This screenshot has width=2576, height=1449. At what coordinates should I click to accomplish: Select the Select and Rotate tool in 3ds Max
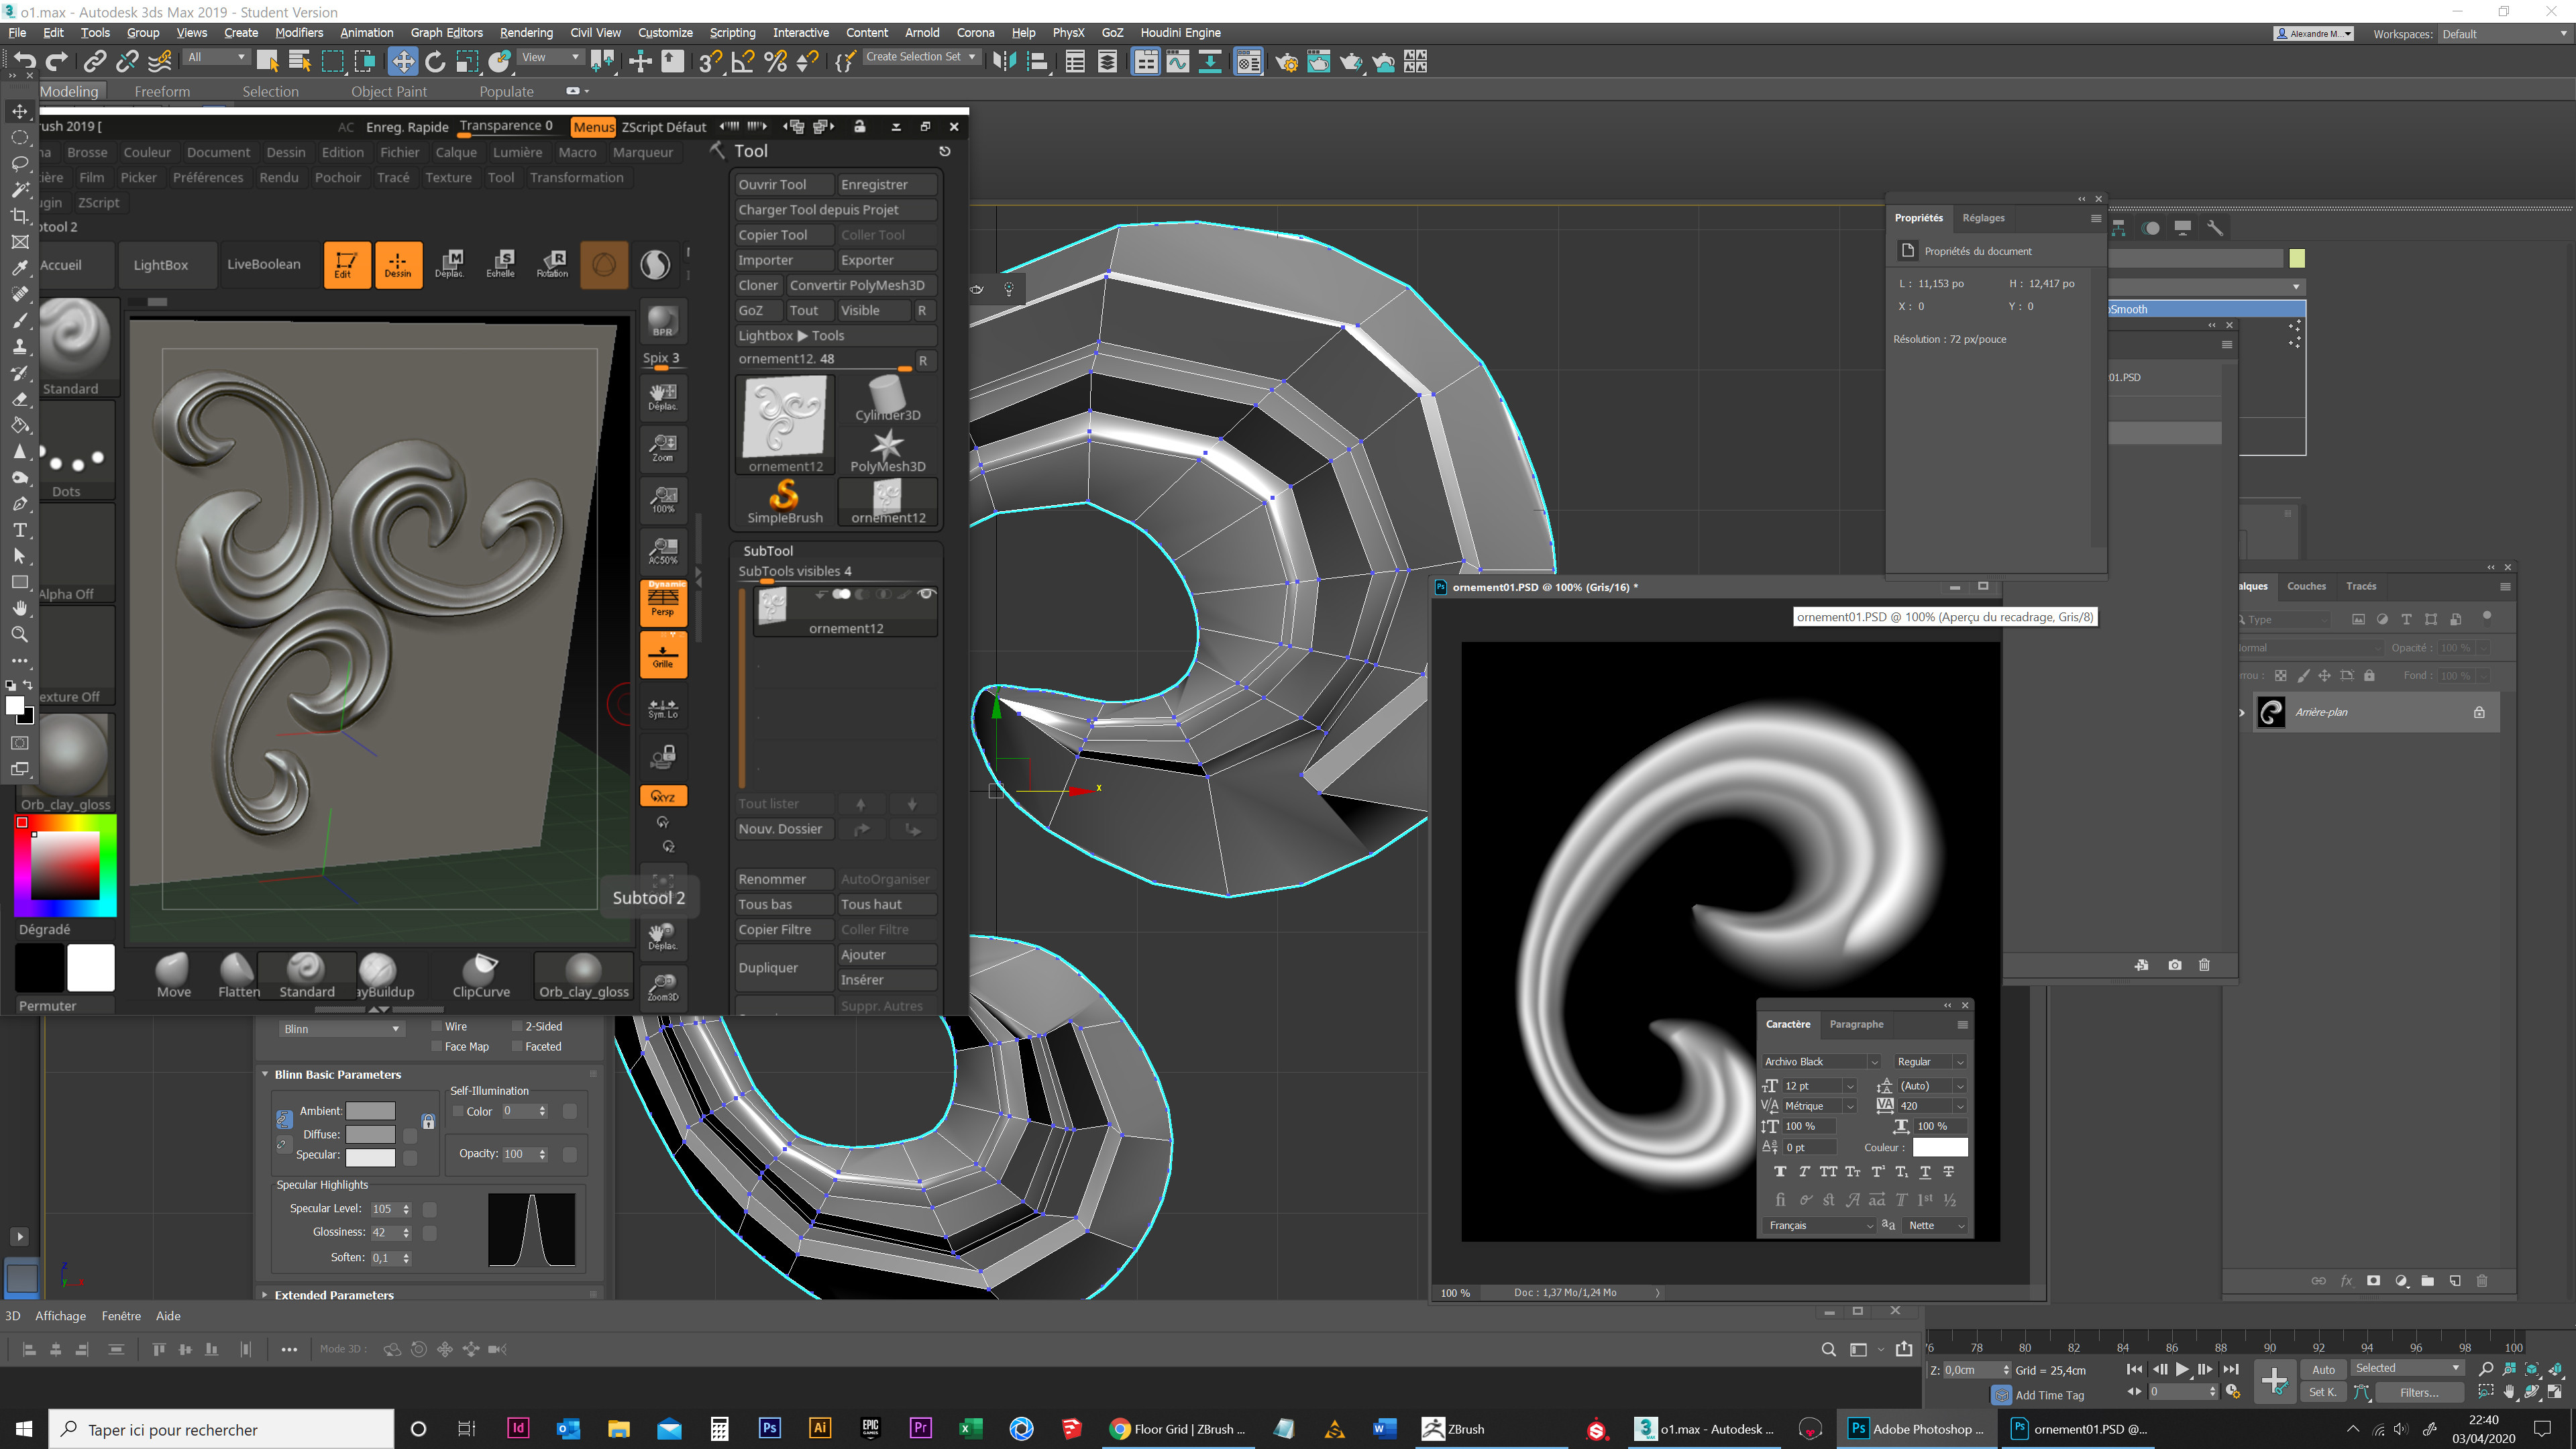(x=435, y=61)
